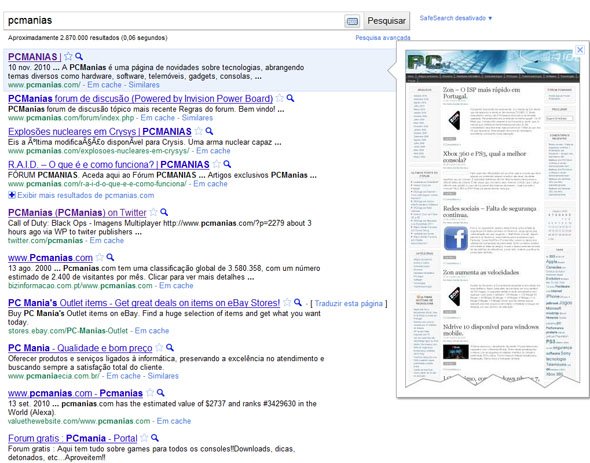Screen dimensions: 590x463
Task: Open Em cache for bizinformacao.com.pt result
Action: (176, 285)
